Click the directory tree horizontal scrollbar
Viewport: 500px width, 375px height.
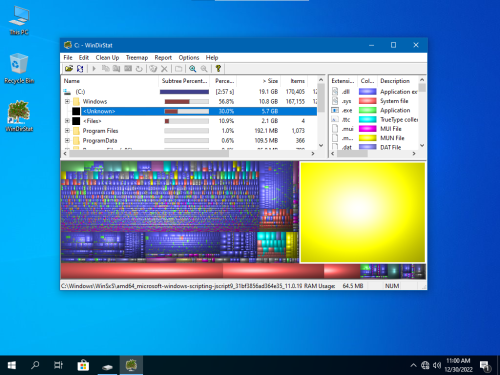pyautogui.click(x=149, y=154)
